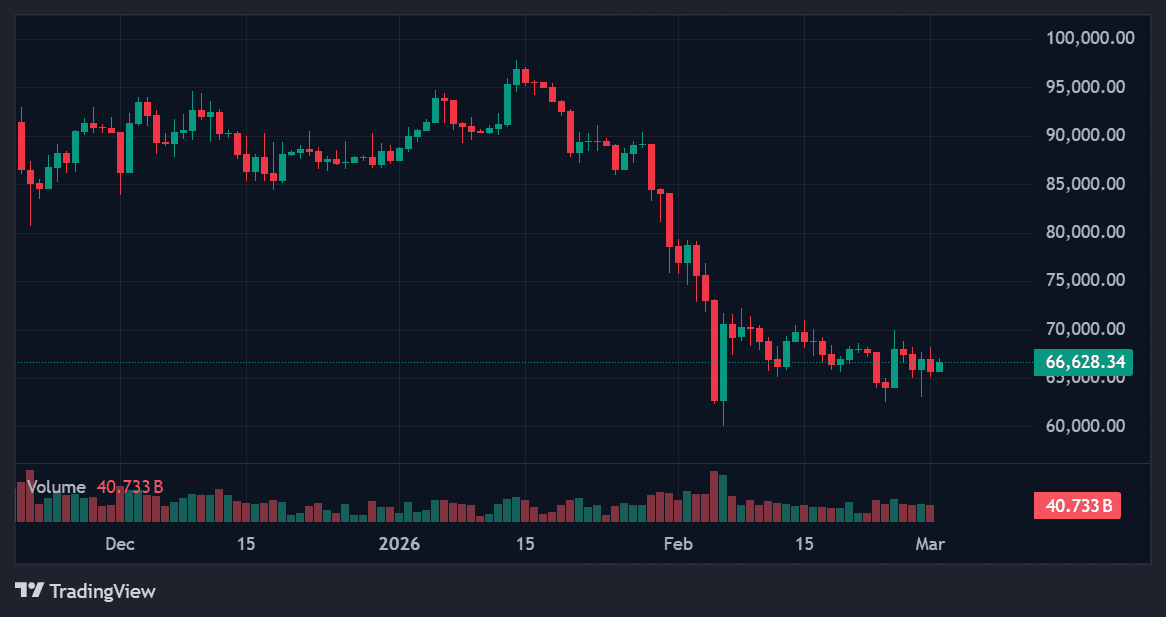Click the 60,000.00 price axis label
1166x617 pixels.
click(x=1090, y=426)
